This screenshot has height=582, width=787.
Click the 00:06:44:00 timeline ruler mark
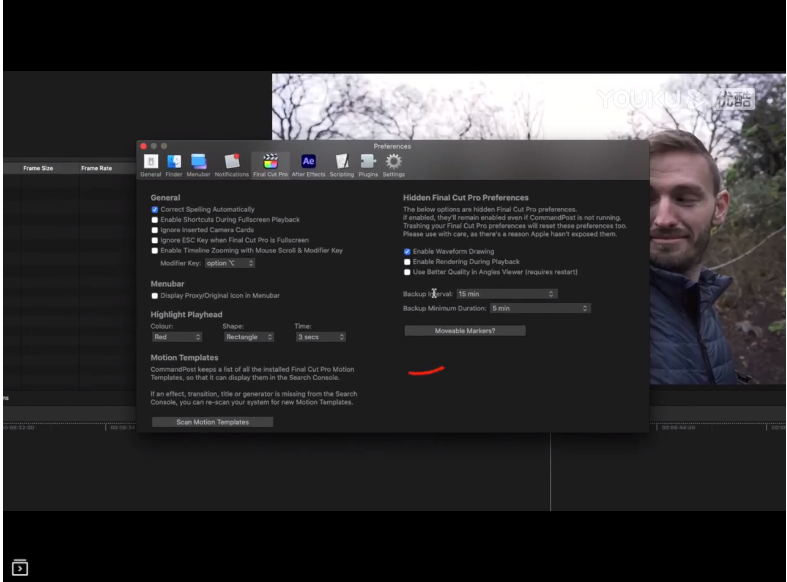tap(678, 427)
